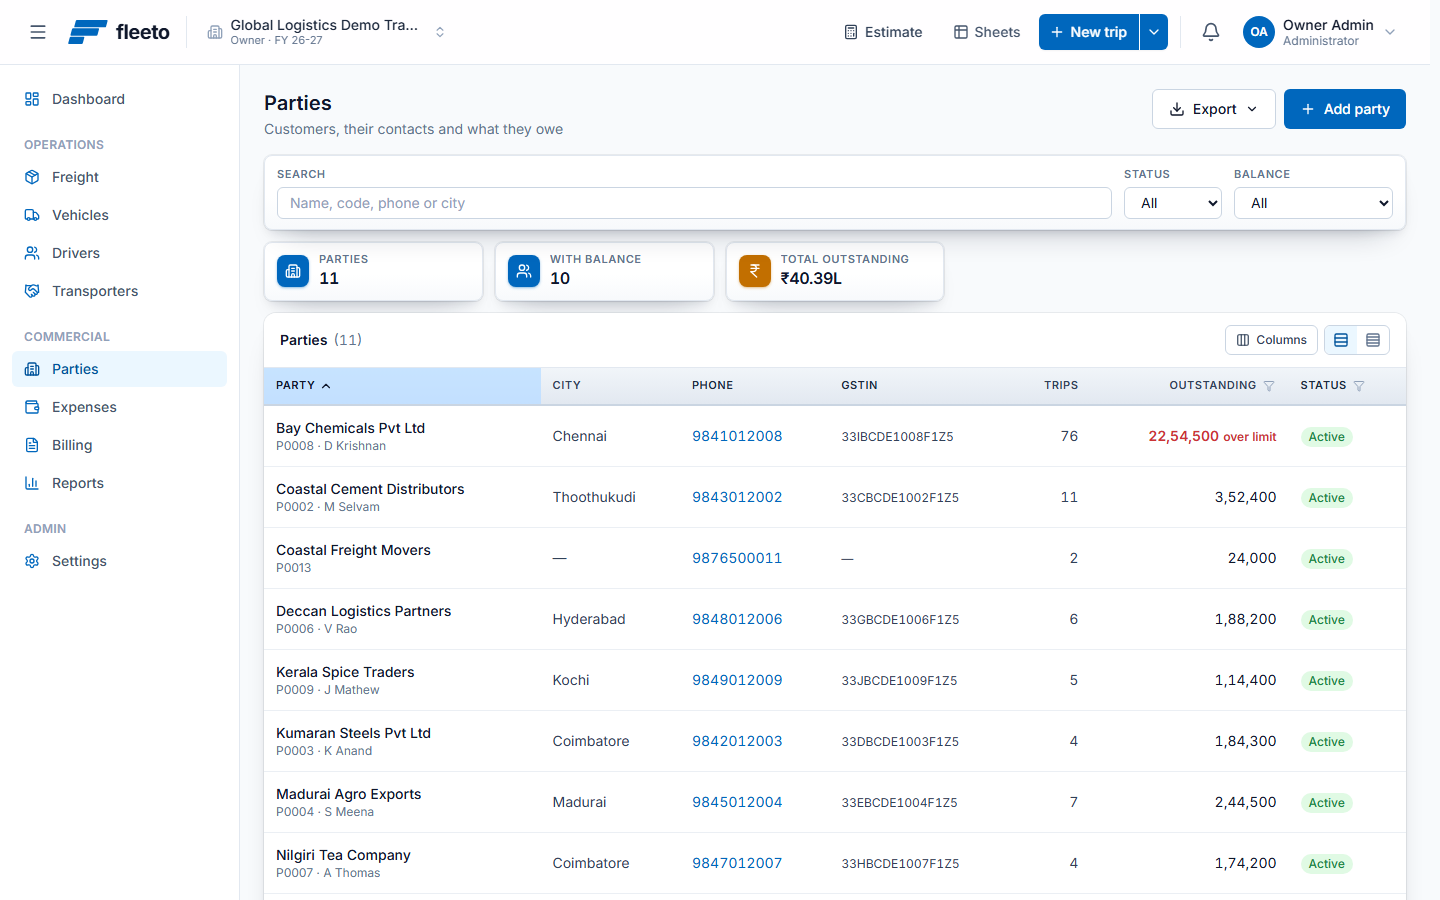Click the Billing document icon
The image size is (1440, 900).
pos(32,445)
